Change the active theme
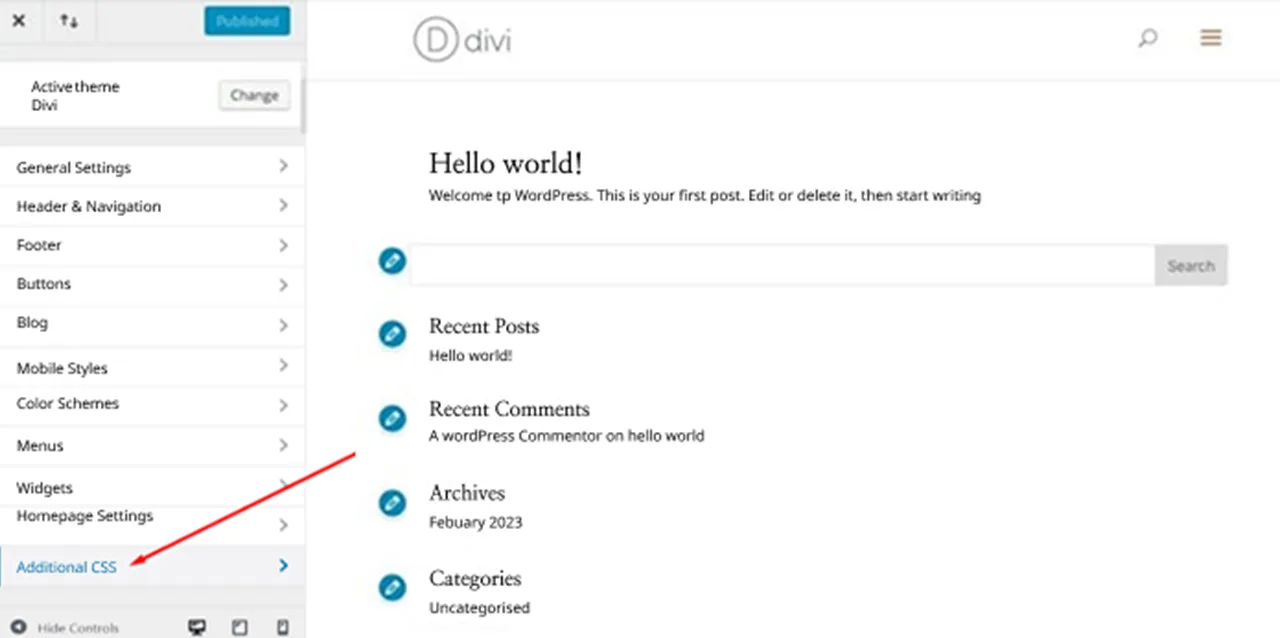The width and height of the screenshot is (1280, 638). 254,96
